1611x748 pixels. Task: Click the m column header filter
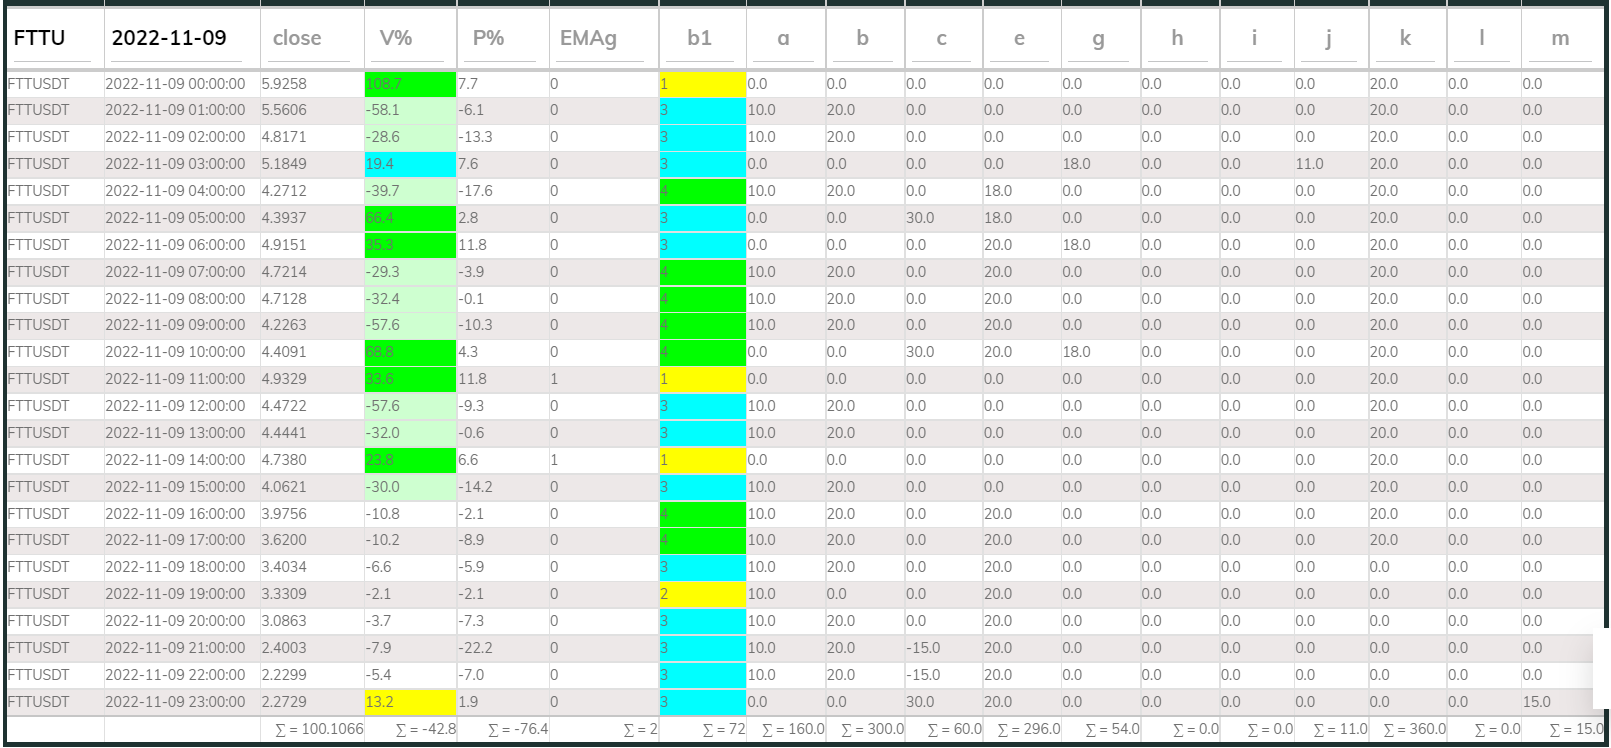(1560, 39)
